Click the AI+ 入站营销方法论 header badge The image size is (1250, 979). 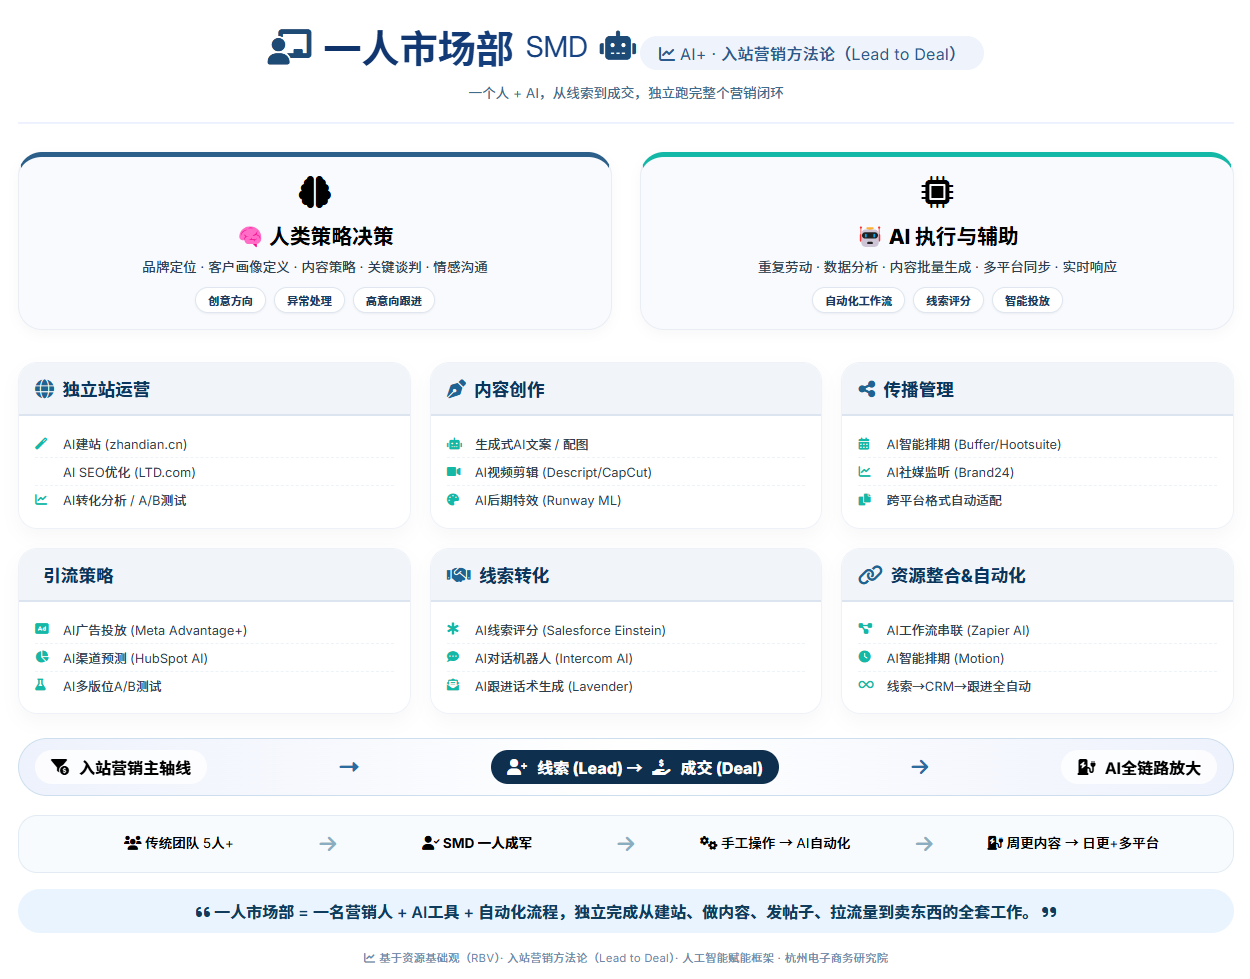click(x=811, y=54)
